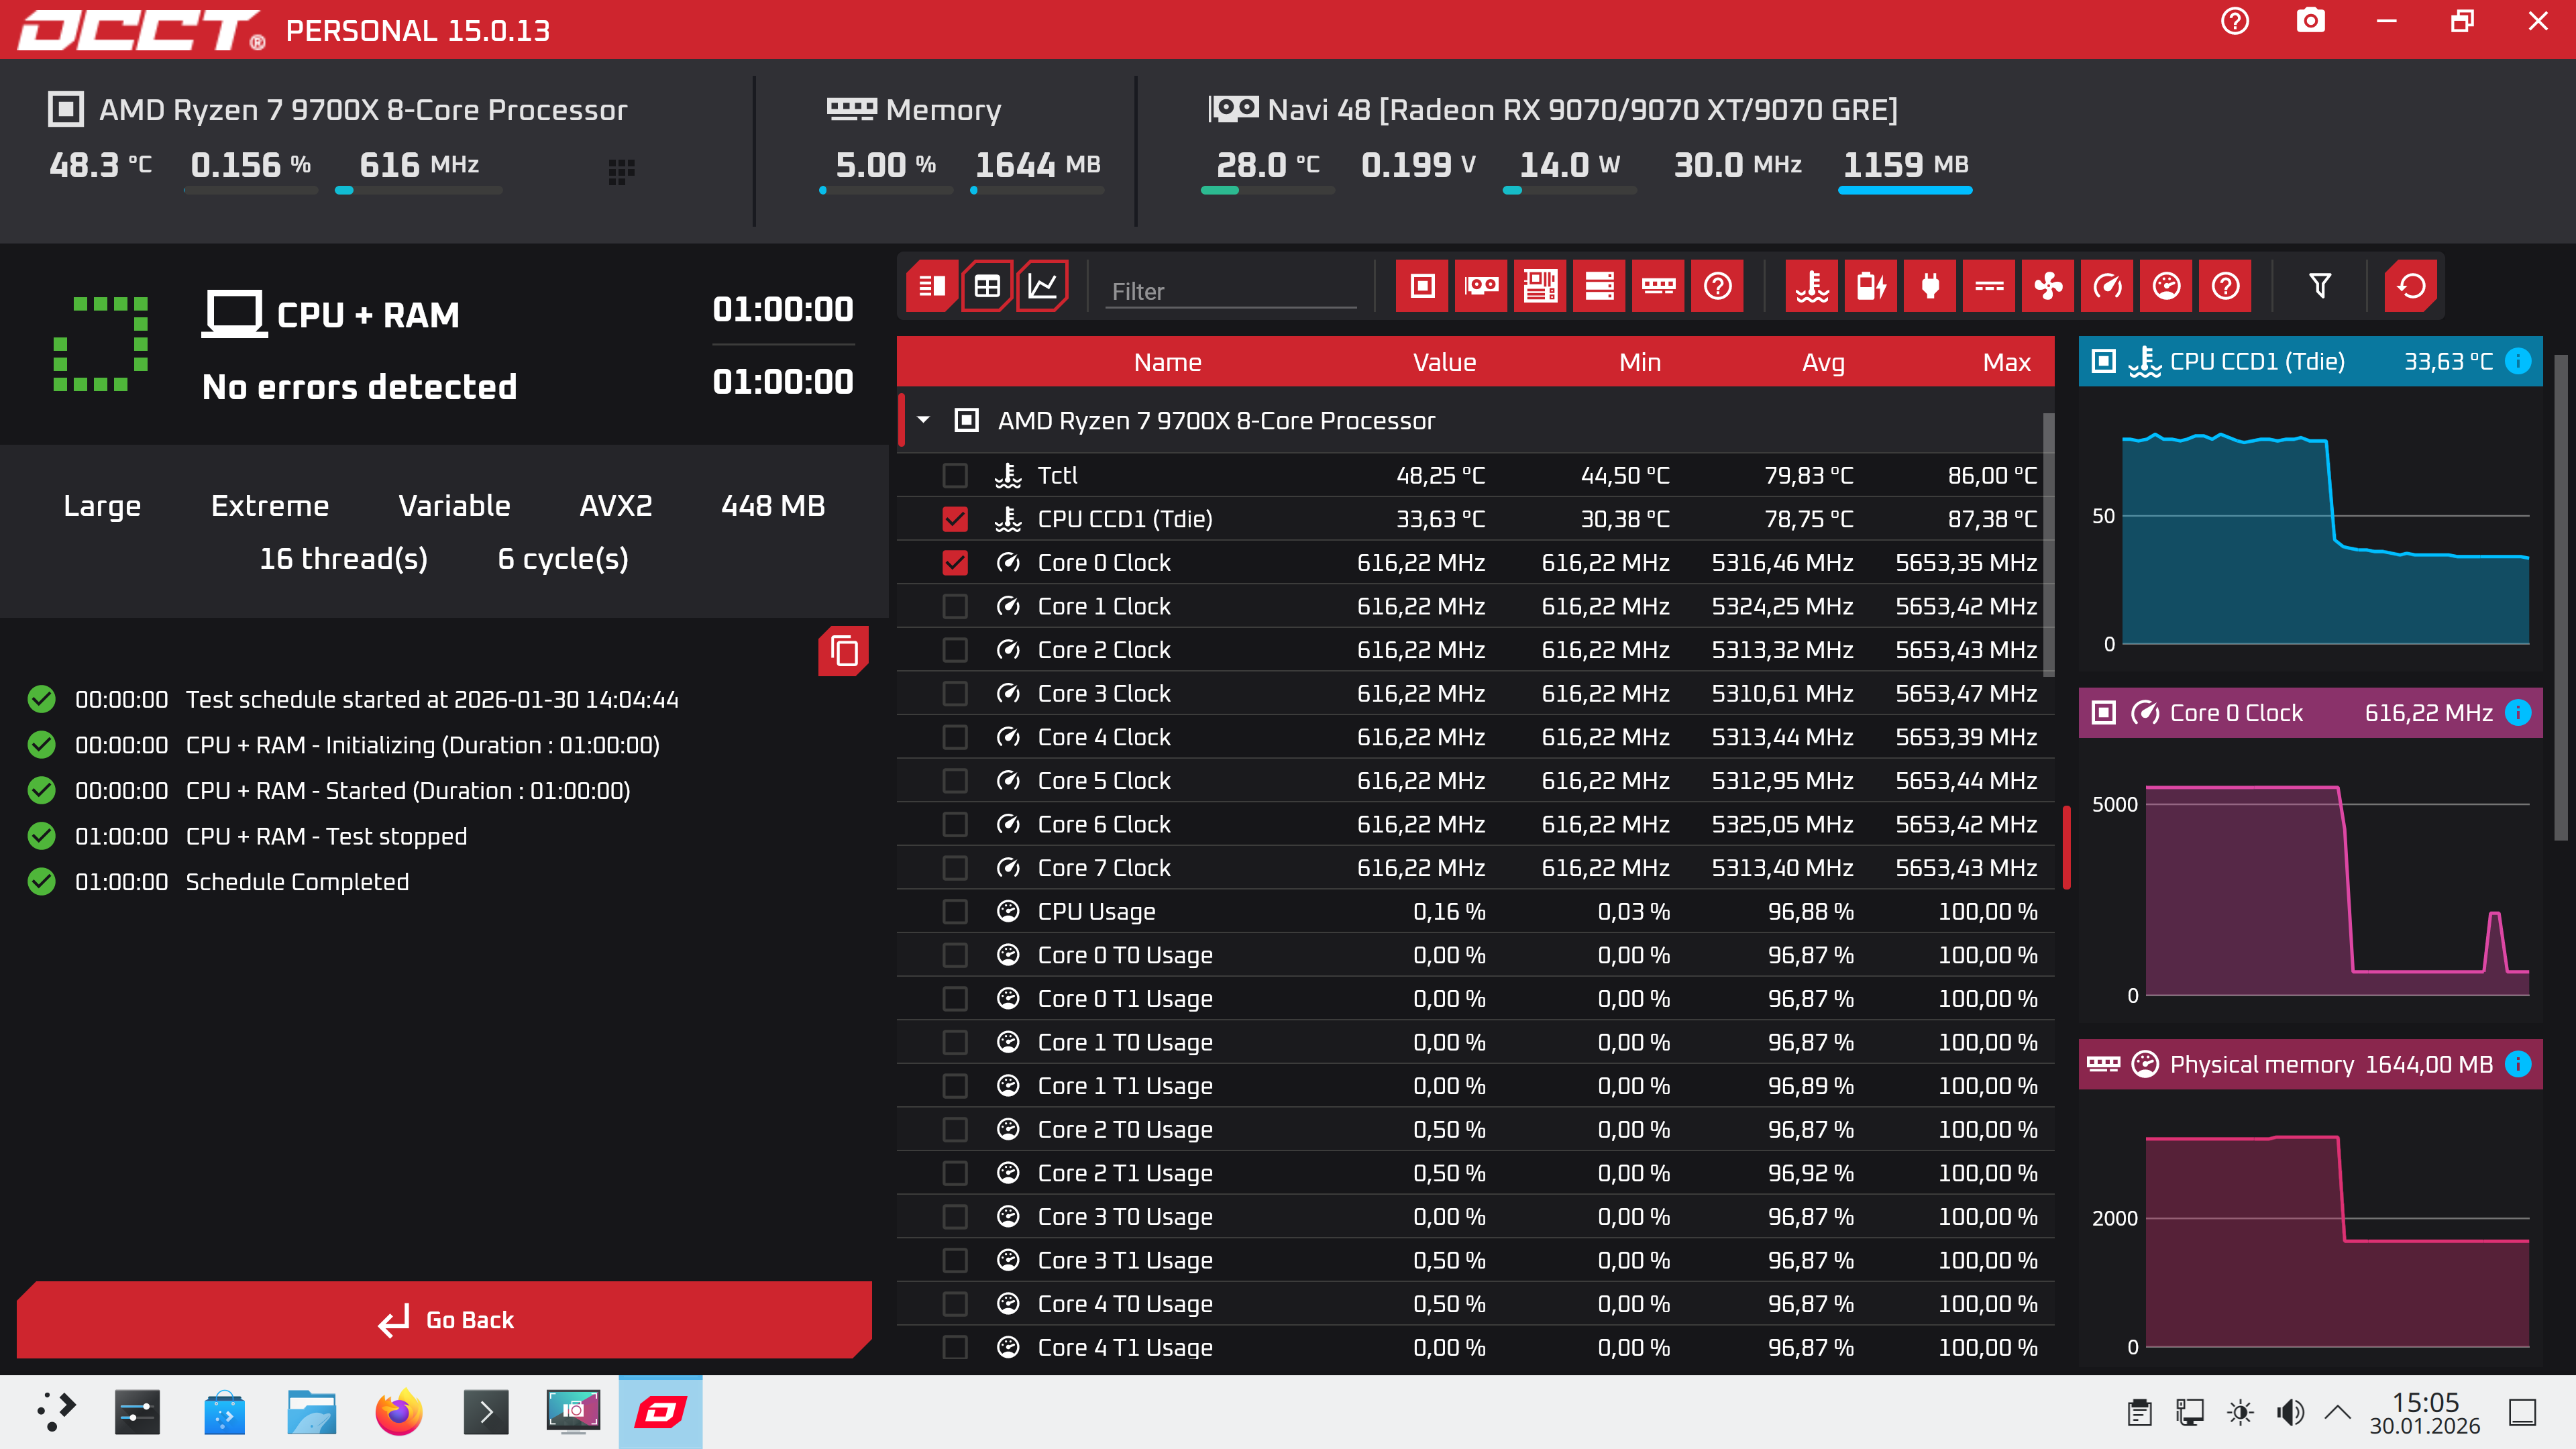Toggle the motherboard sensor category filter
Image resolution: width=2576 pixels, height=1449 pixels.
(1540, 287)
